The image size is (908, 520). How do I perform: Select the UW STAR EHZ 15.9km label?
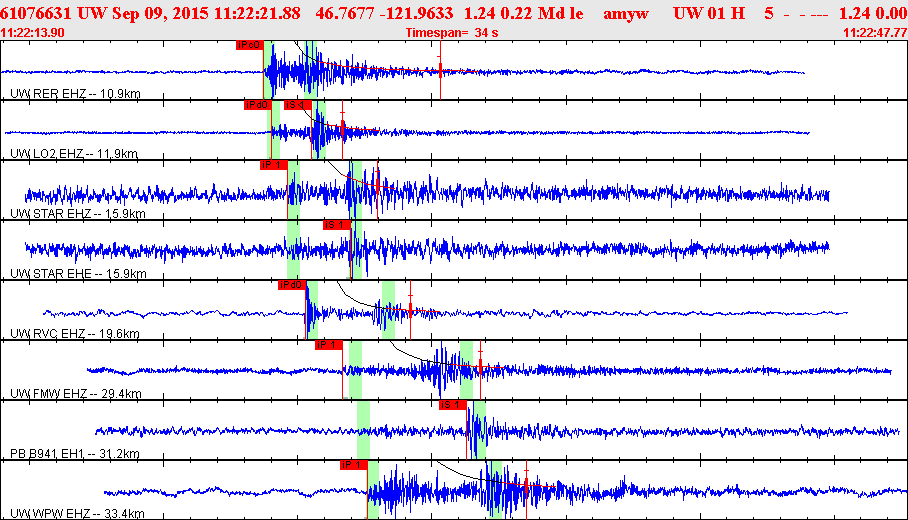coord(78,213)
